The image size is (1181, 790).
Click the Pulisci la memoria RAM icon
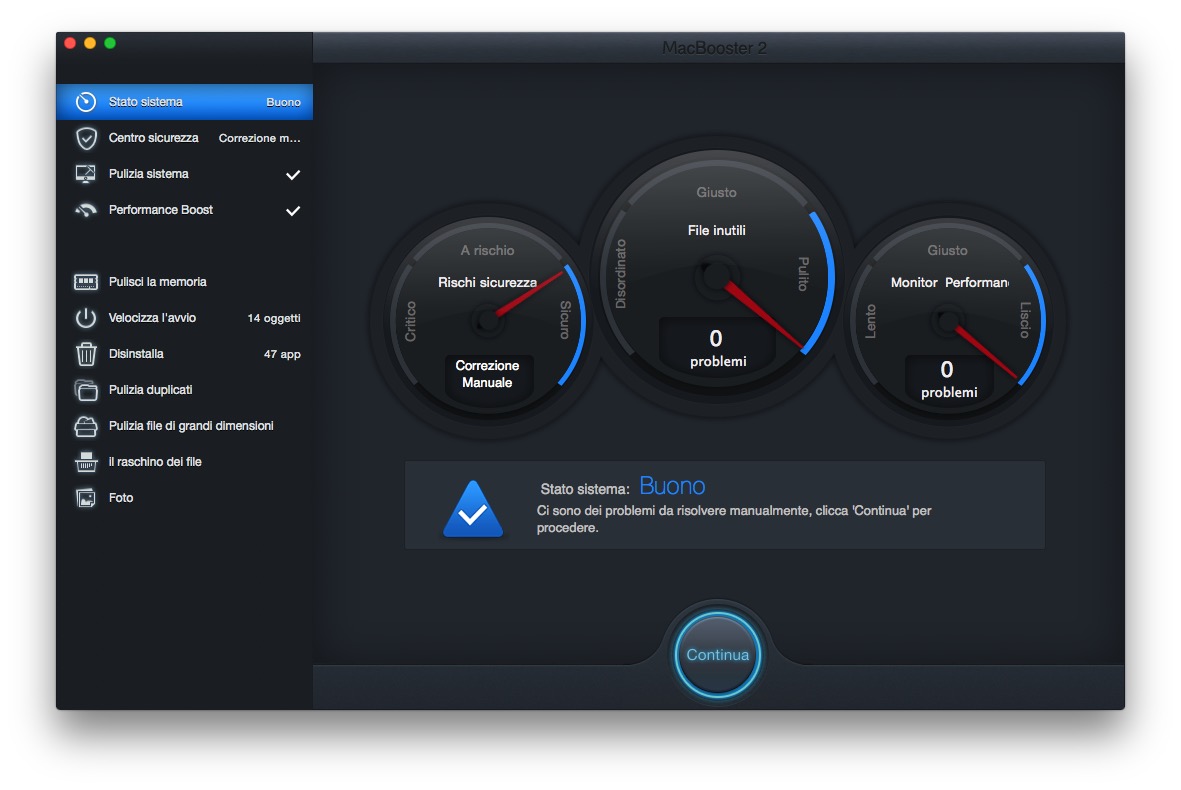[86, 282]
